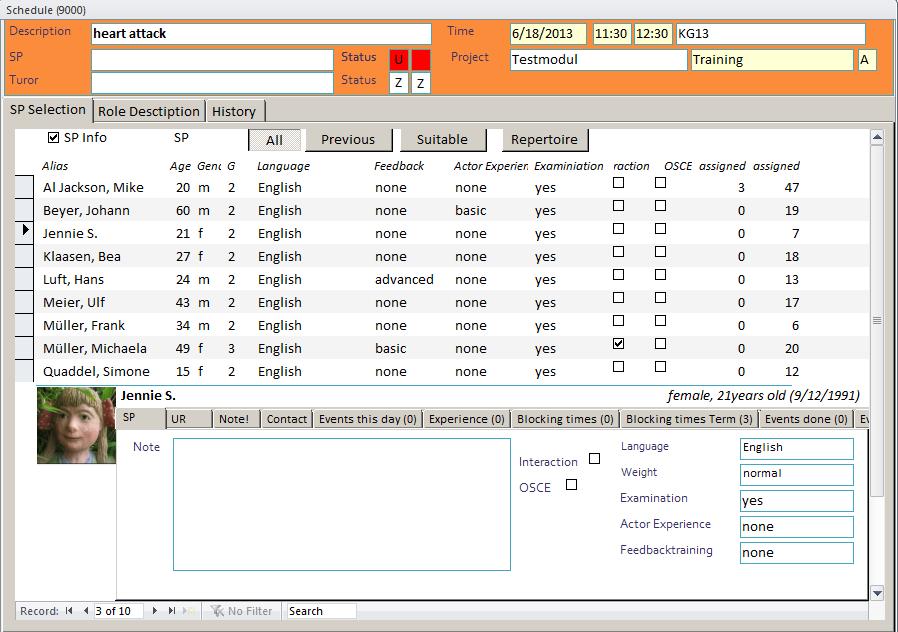Screen dimensions: 898x632
Task: Jump to the first record
Action: [x=68, y=610]
